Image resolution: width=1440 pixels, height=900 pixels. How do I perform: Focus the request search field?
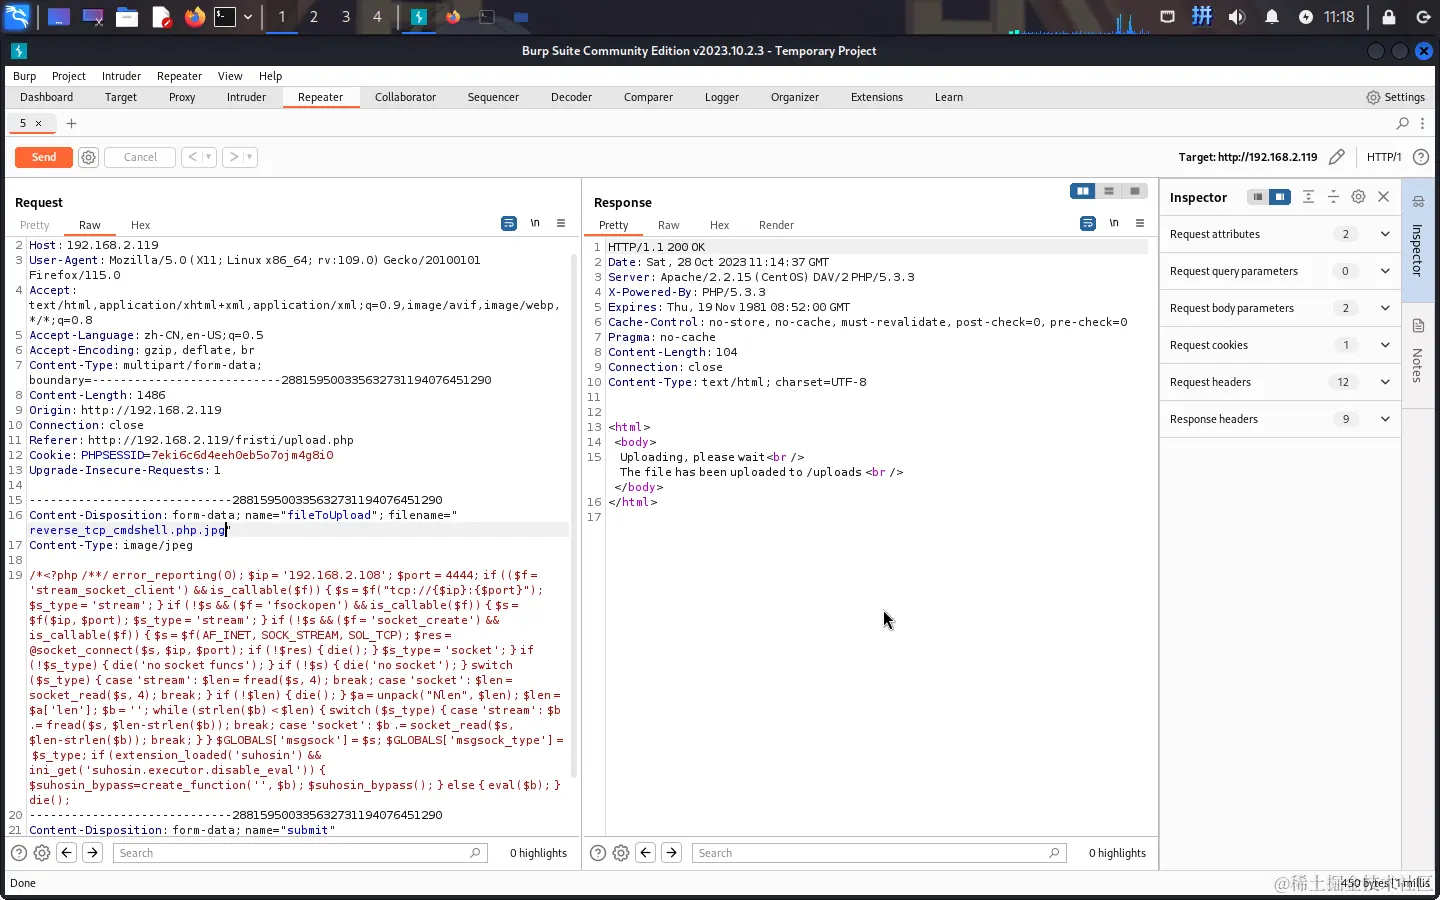(299, 853)
